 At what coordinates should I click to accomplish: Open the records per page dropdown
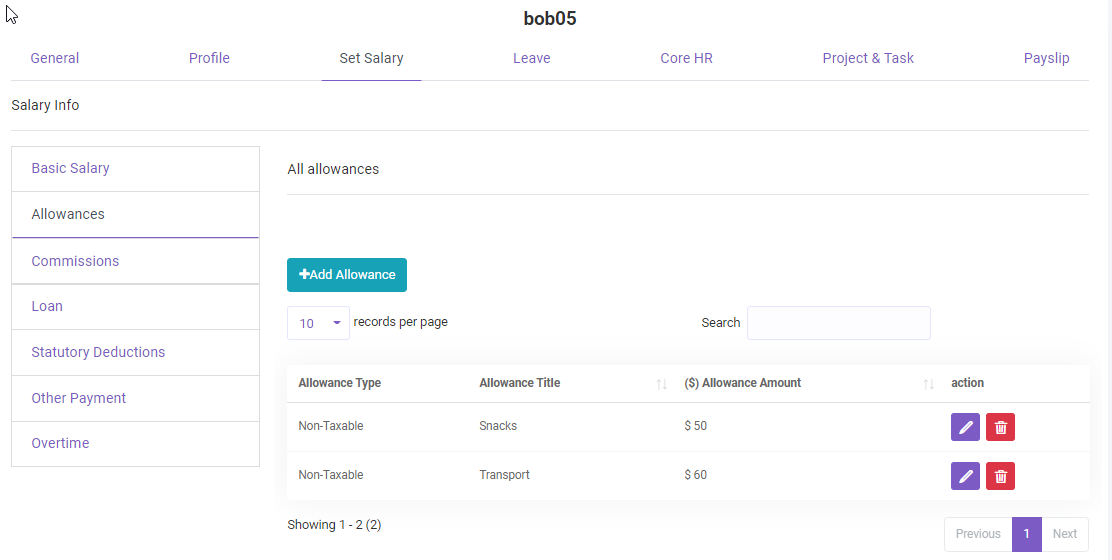pyautogui.click(x=318, y=323)
